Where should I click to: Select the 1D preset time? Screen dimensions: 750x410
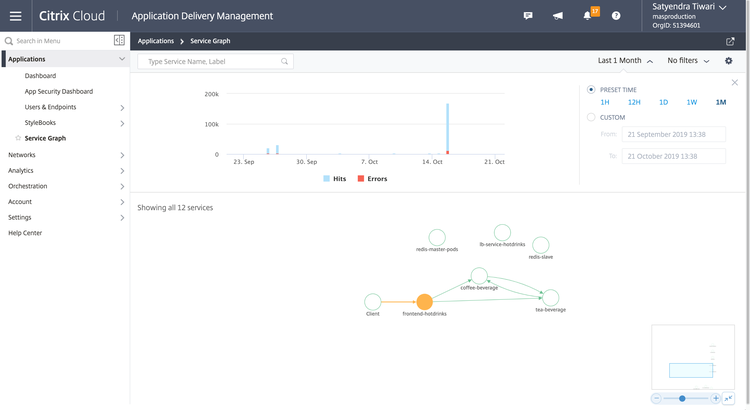663,102
